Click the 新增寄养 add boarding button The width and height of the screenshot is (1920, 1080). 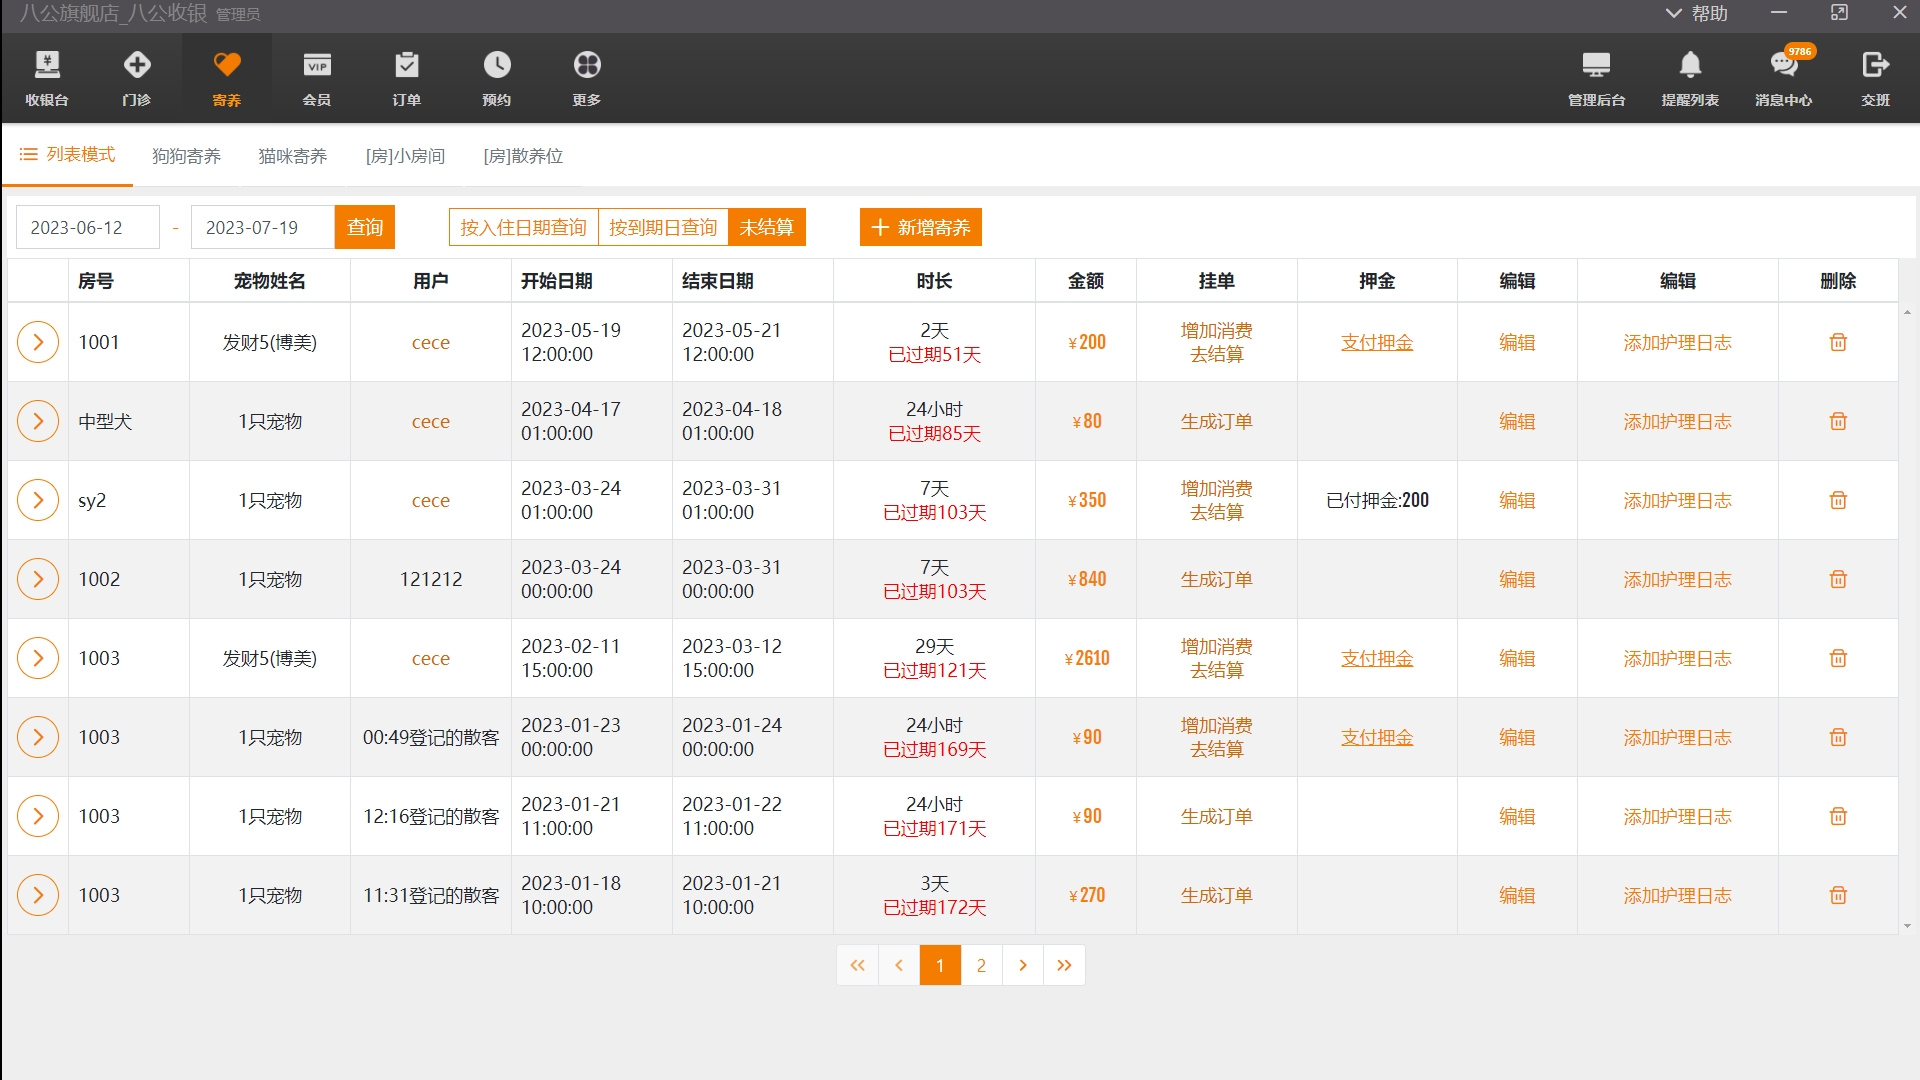(x=921, y=227)
